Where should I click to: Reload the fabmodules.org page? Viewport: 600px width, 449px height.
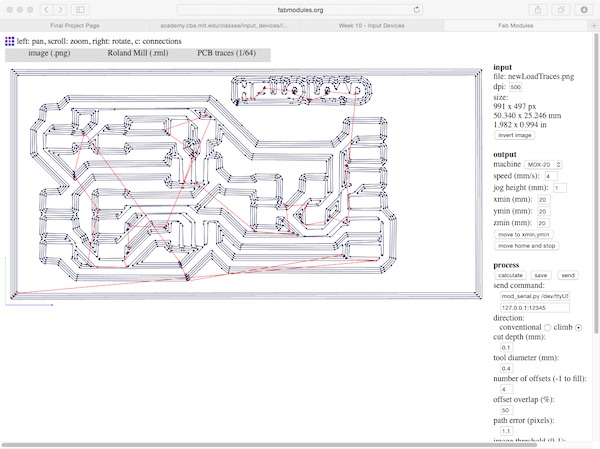click(417, 10)
